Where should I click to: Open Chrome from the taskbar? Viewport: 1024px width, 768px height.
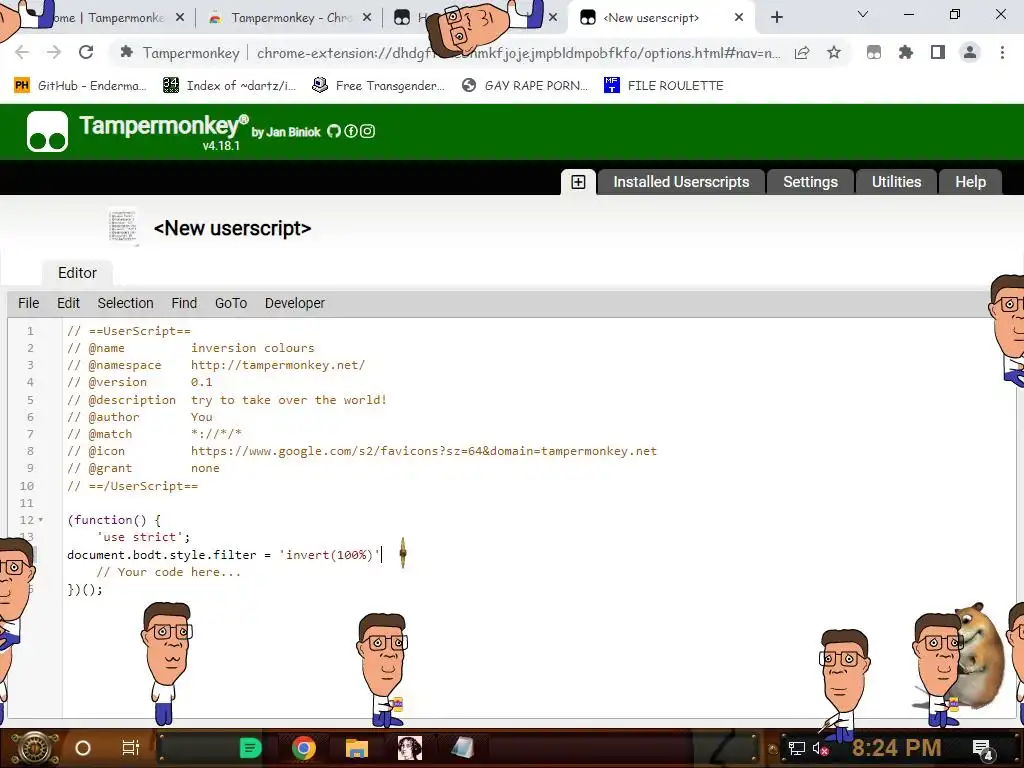tap(304, 748)
